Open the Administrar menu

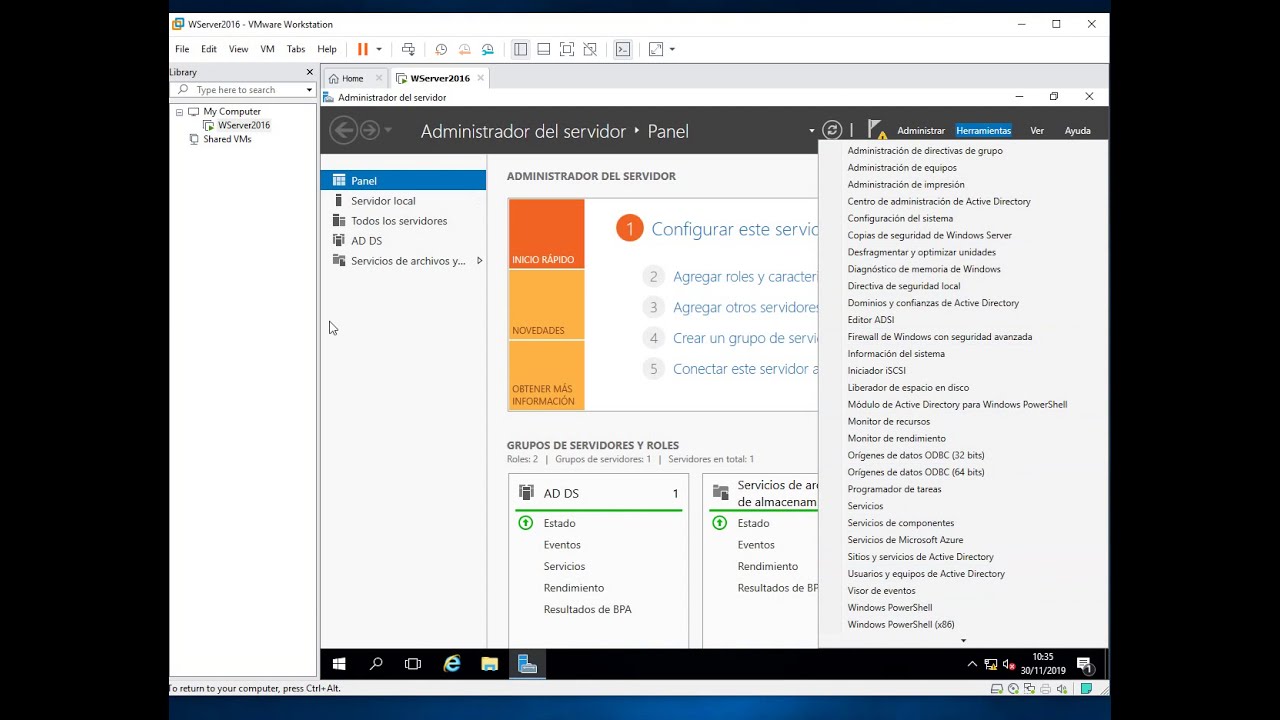click(921, 131)
